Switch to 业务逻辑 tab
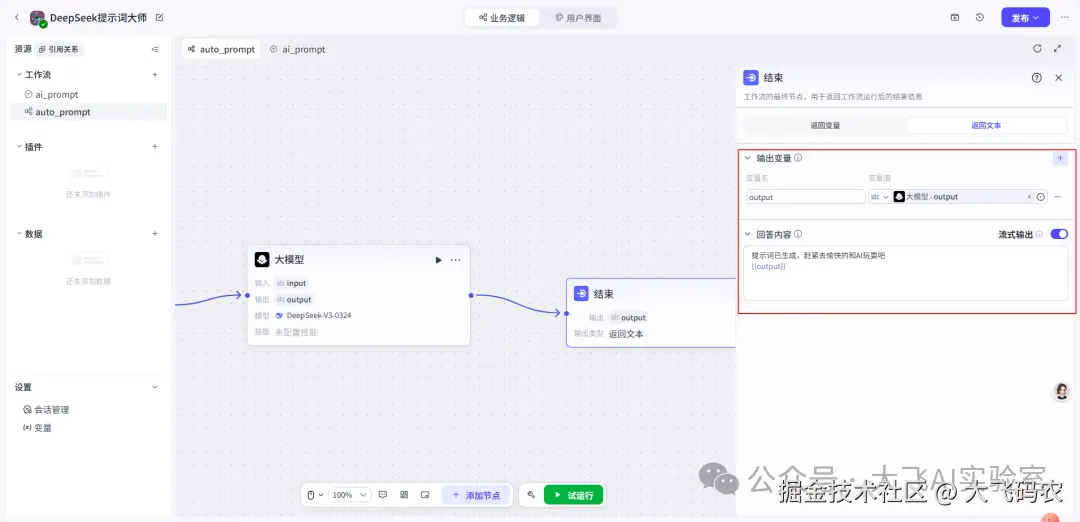This screenshot has height=522, width=1080. tap(502, 18)
